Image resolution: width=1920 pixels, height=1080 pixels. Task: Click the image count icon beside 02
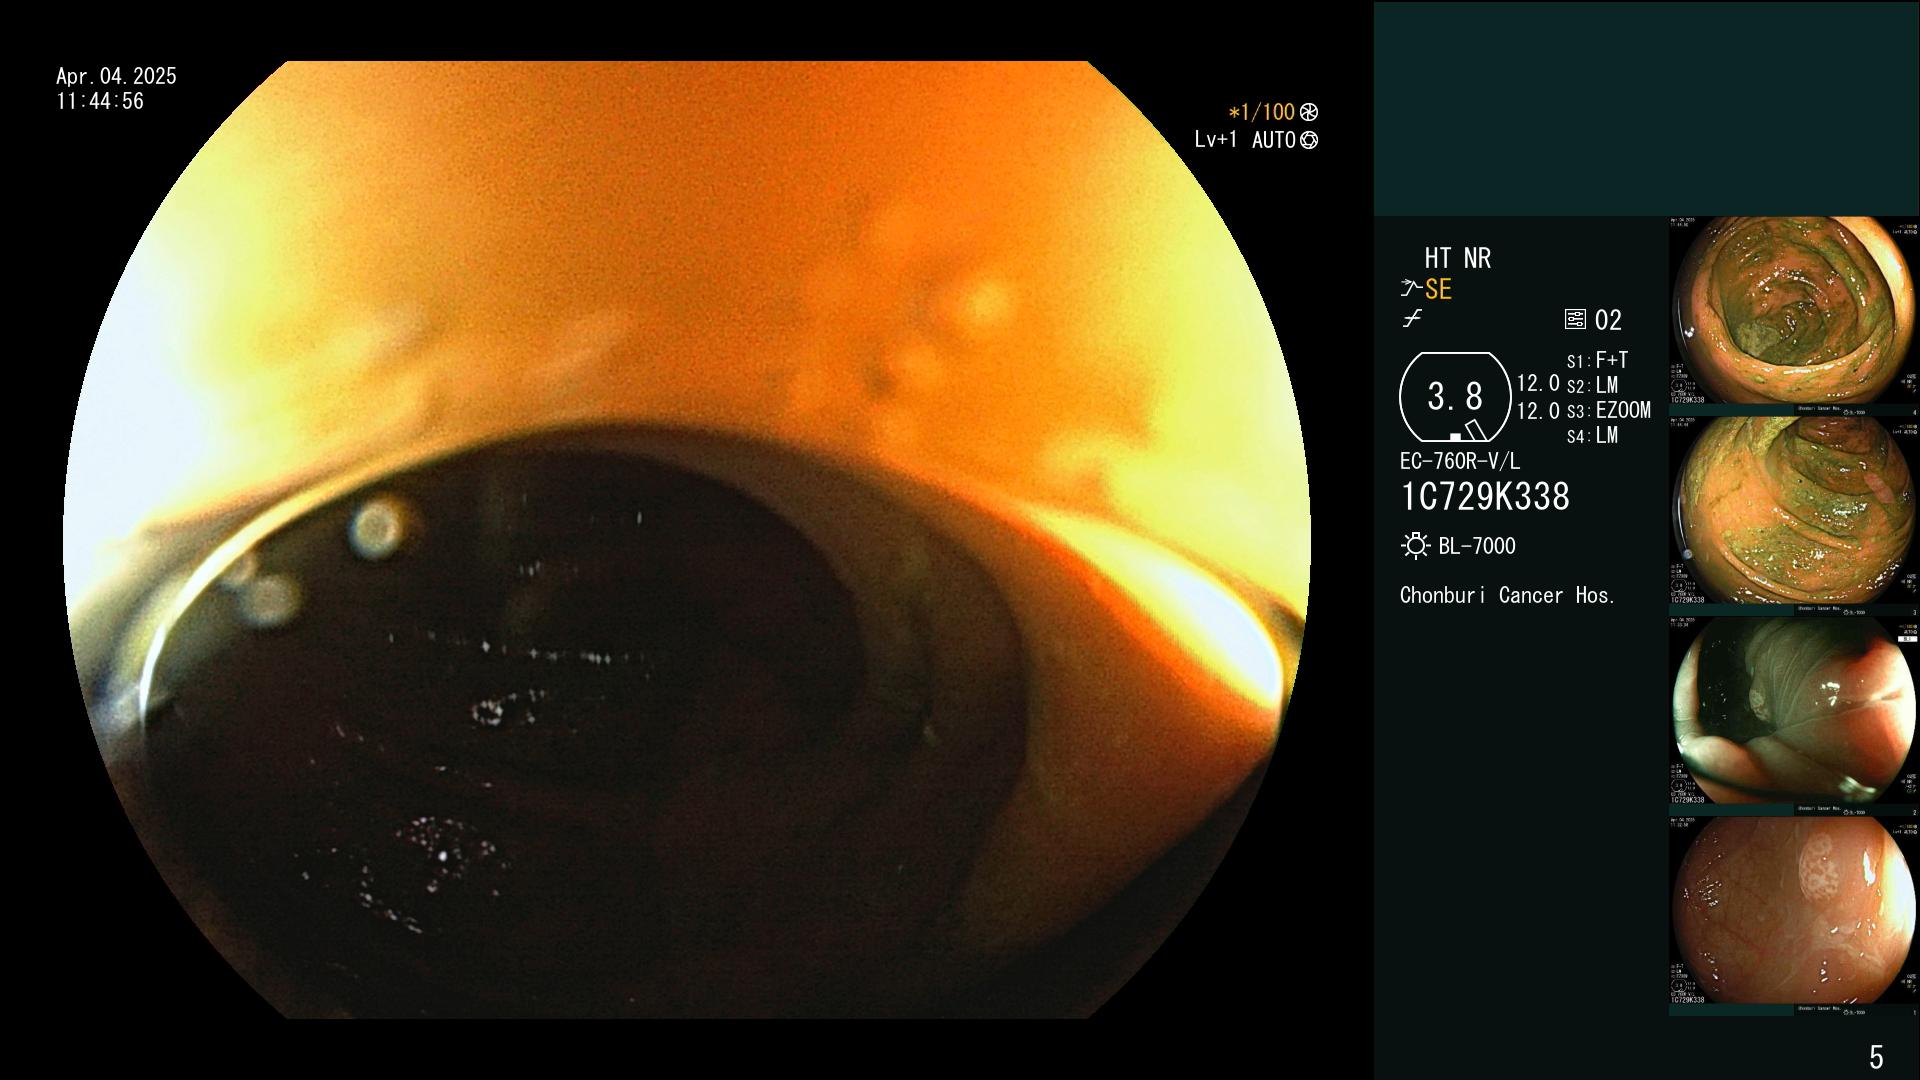click(x=1575, y=320)
